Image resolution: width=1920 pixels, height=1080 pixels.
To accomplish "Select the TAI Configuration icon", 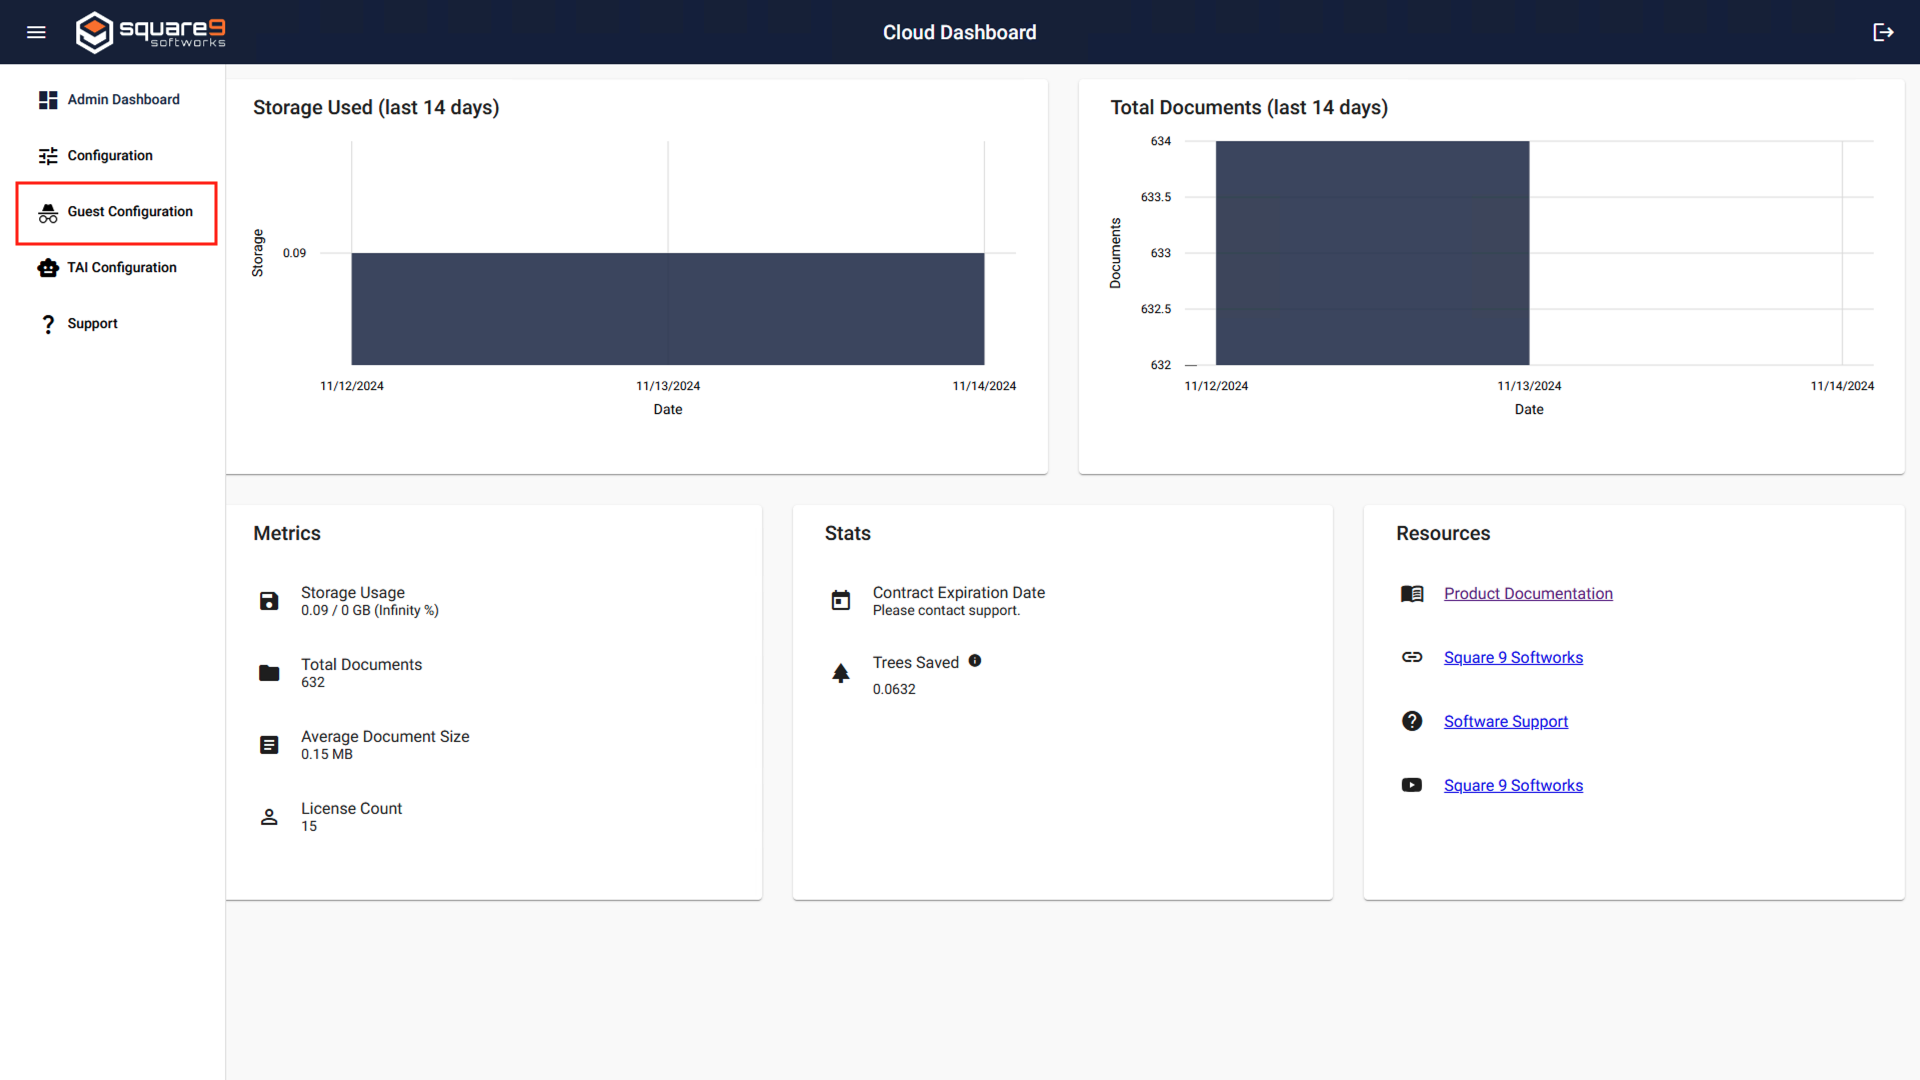I will (47, 267).
